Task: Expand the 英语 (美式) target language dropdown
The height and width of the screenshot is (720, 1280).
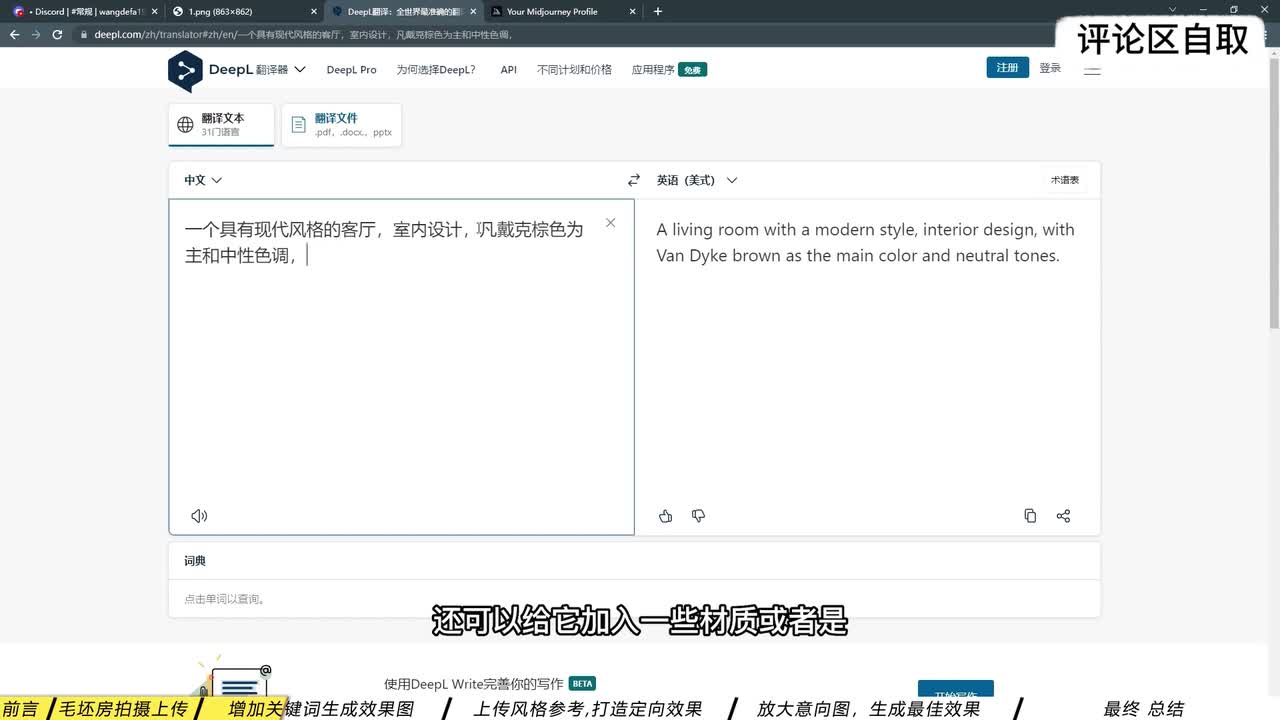Action: pyautogui.click(x=696, y=180)
